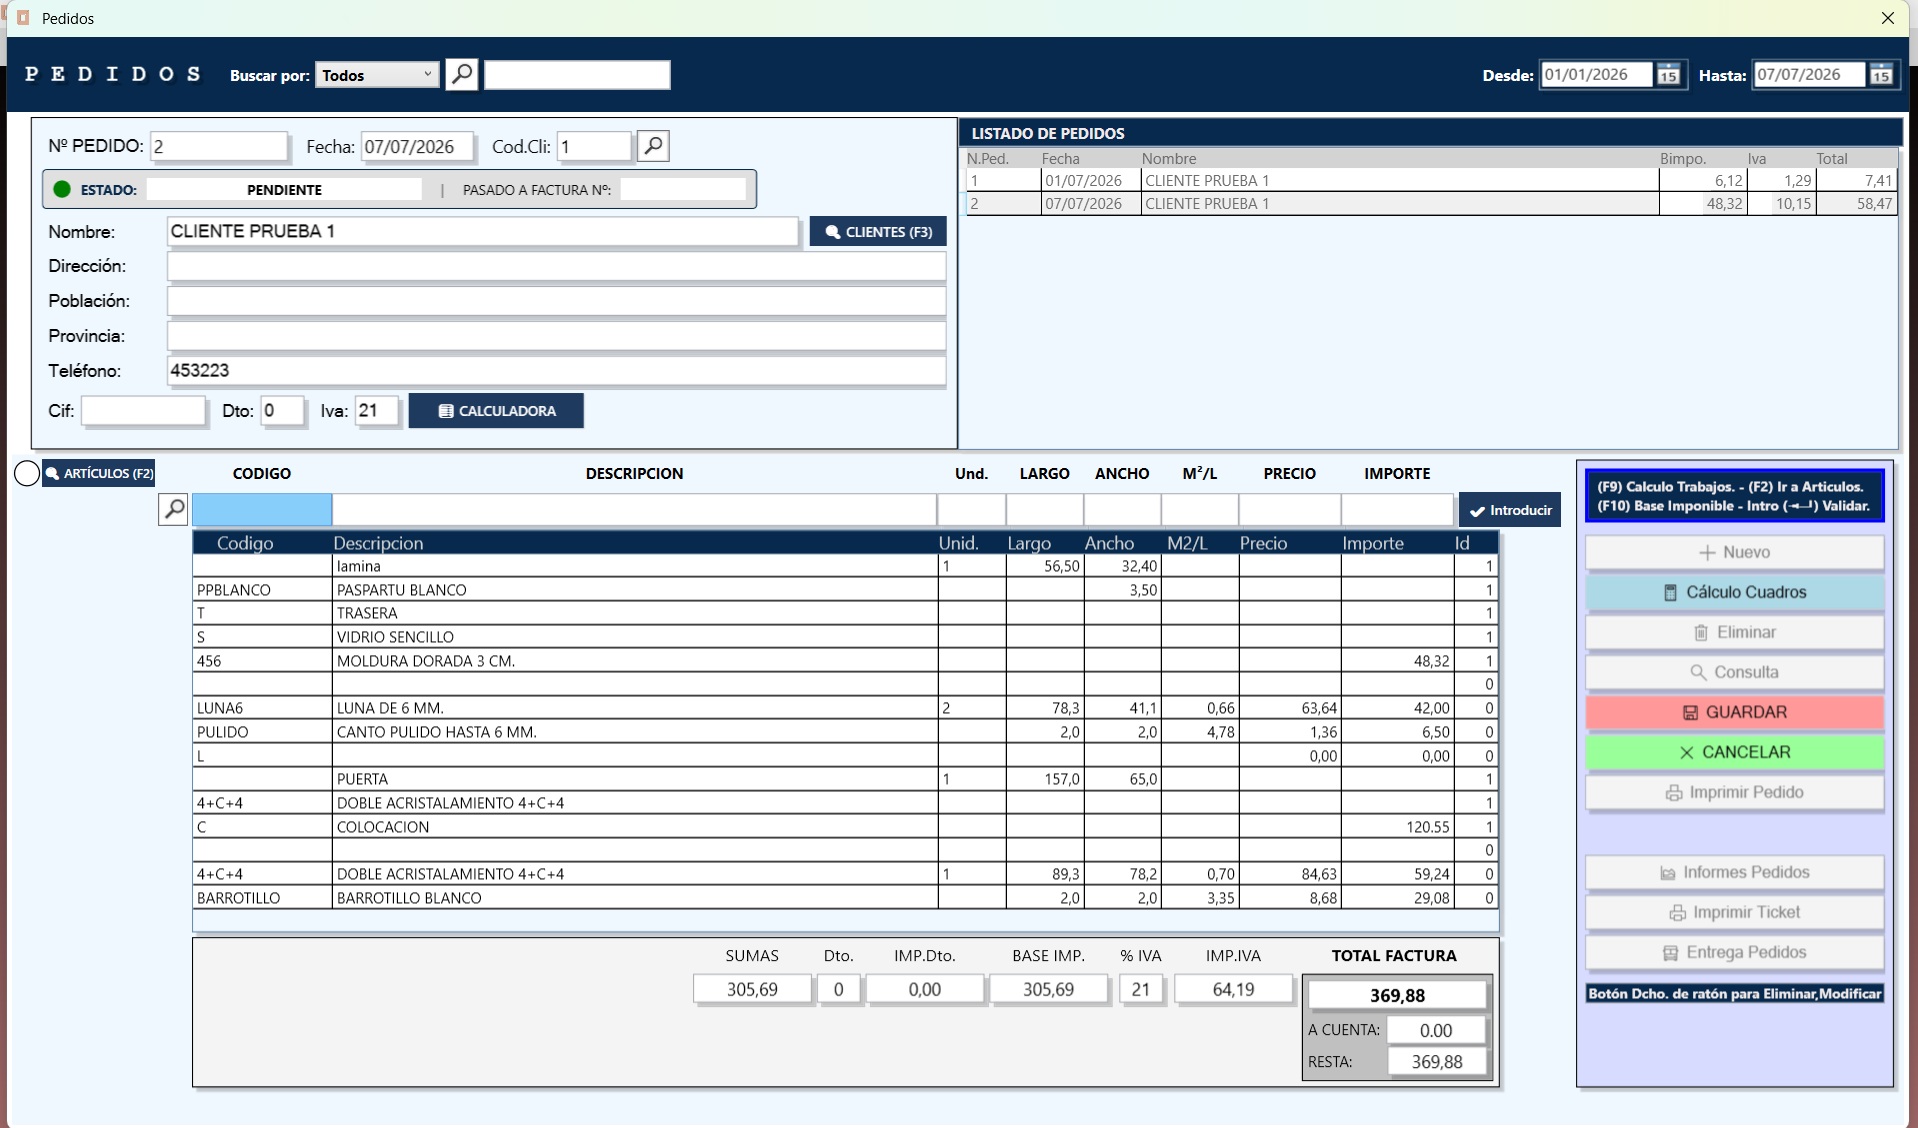
Task: Open the Hasta date calendar picker
Action: [1881, 75]
